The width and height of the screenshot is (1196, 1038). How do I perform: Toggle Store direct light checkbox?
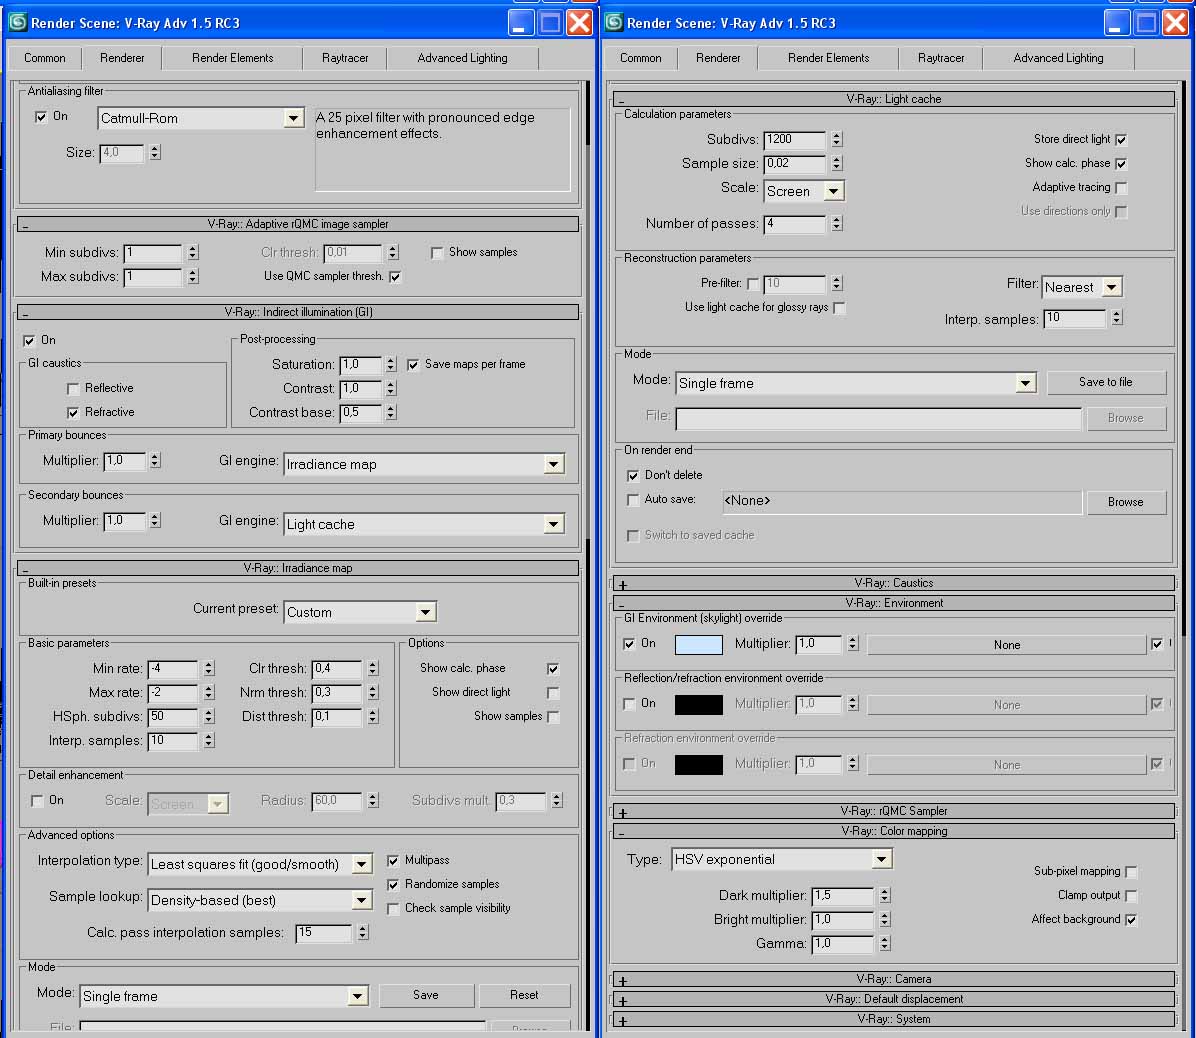pos(1120,140)
